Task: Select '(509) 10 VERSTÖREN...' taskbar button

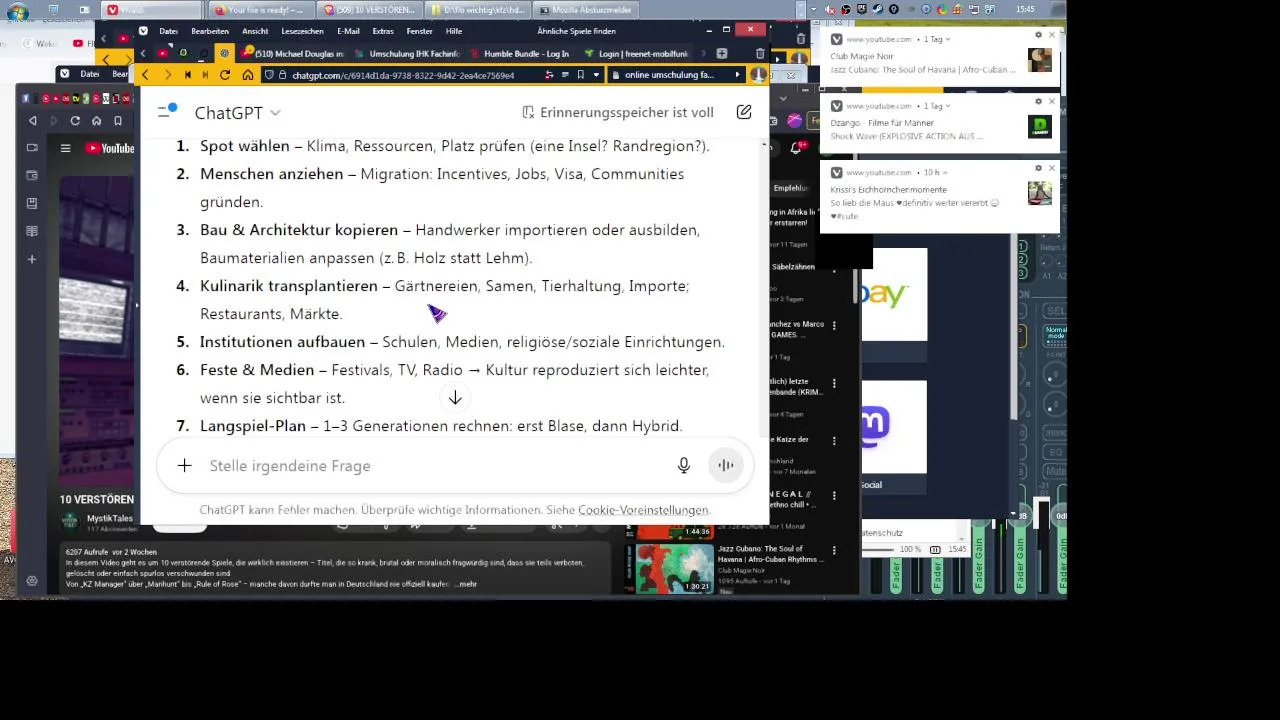Action: (x=368, y=10)
